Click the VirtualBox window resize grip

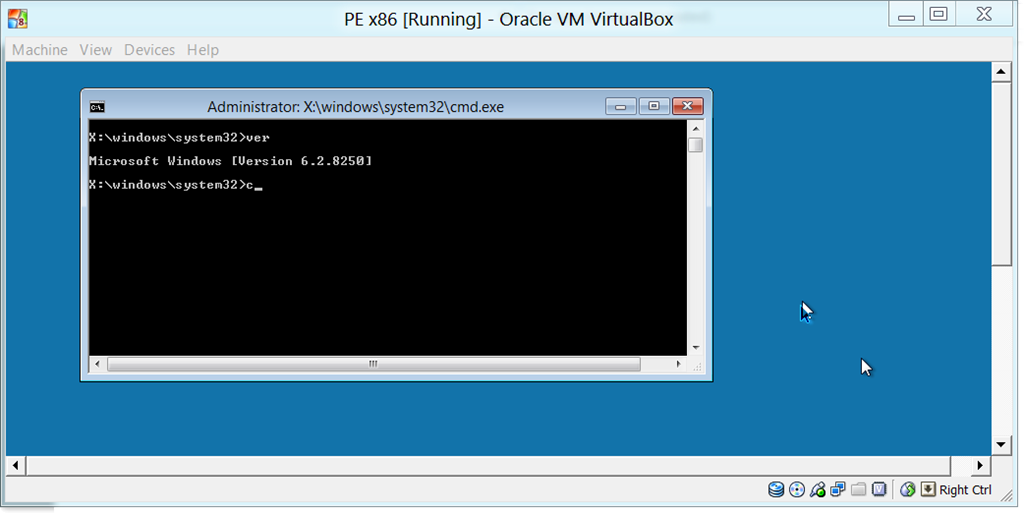click(x=1006, y=495)
